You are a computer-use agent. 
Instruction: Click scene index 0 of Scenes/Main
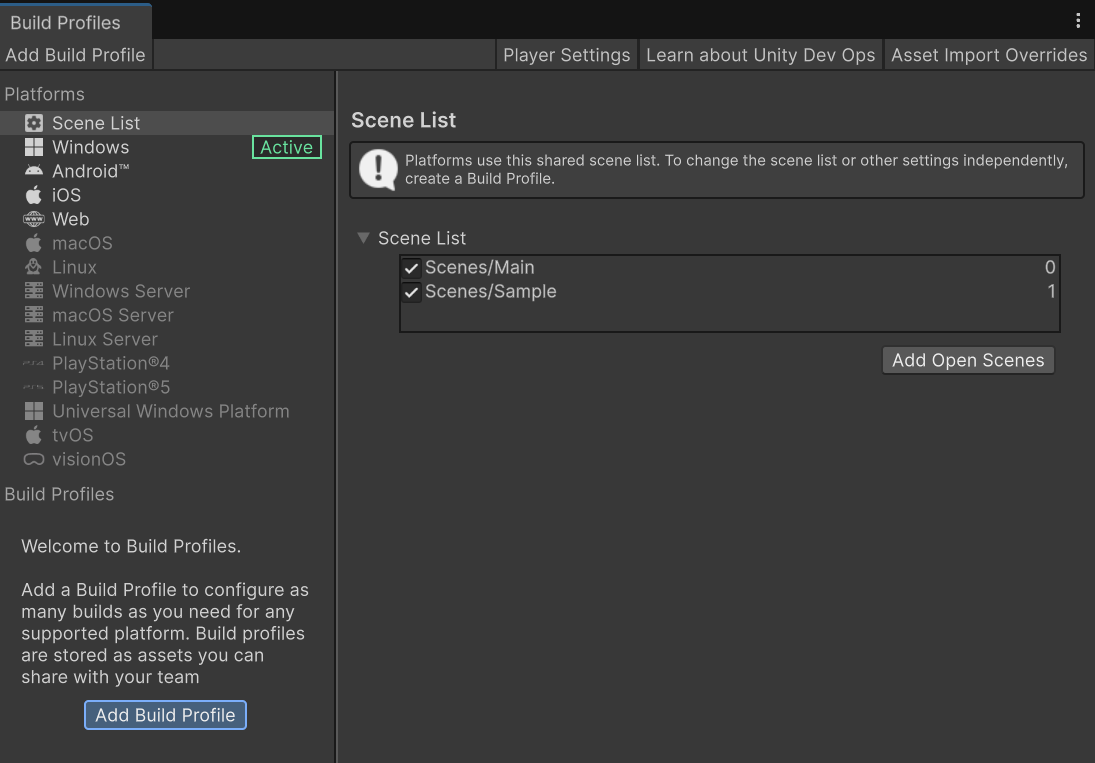click(x=1050, y=267)
